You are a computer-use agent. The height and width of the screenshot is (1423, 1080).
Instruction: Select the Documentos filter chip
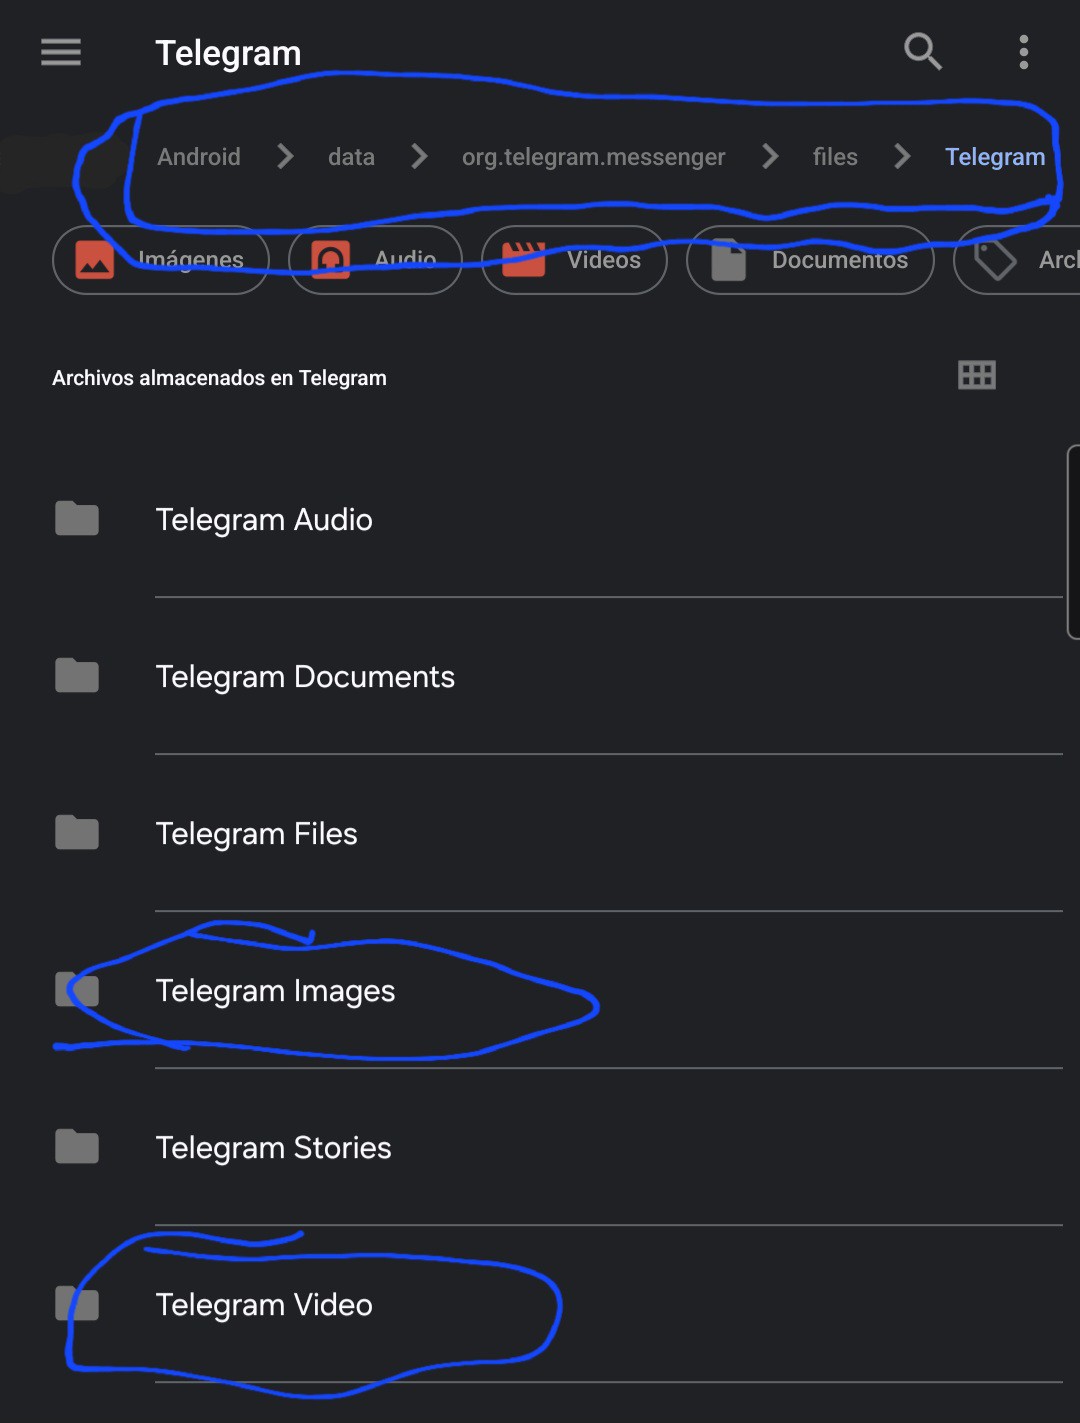click(x=810, y=260)
